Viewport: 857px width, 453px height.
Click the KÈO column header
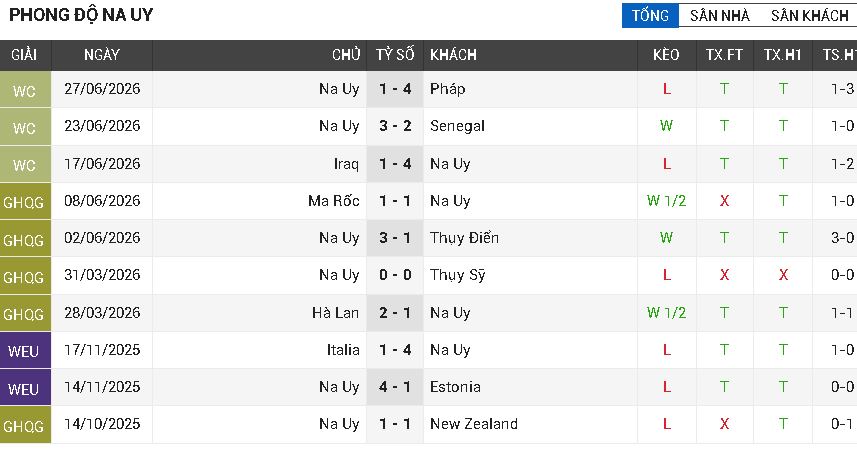666,55
